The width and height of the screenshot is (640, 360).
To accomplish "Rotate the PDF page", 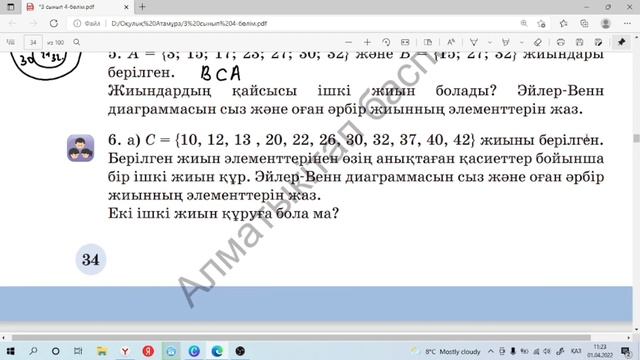I will point(386,42).
